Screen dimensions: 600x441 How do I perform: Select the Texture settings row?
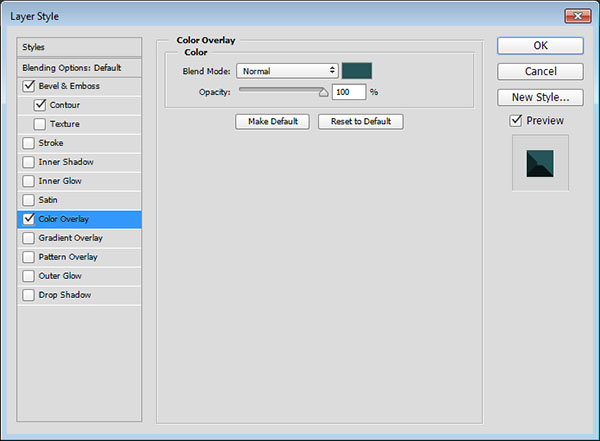click(x=79, y=124)
